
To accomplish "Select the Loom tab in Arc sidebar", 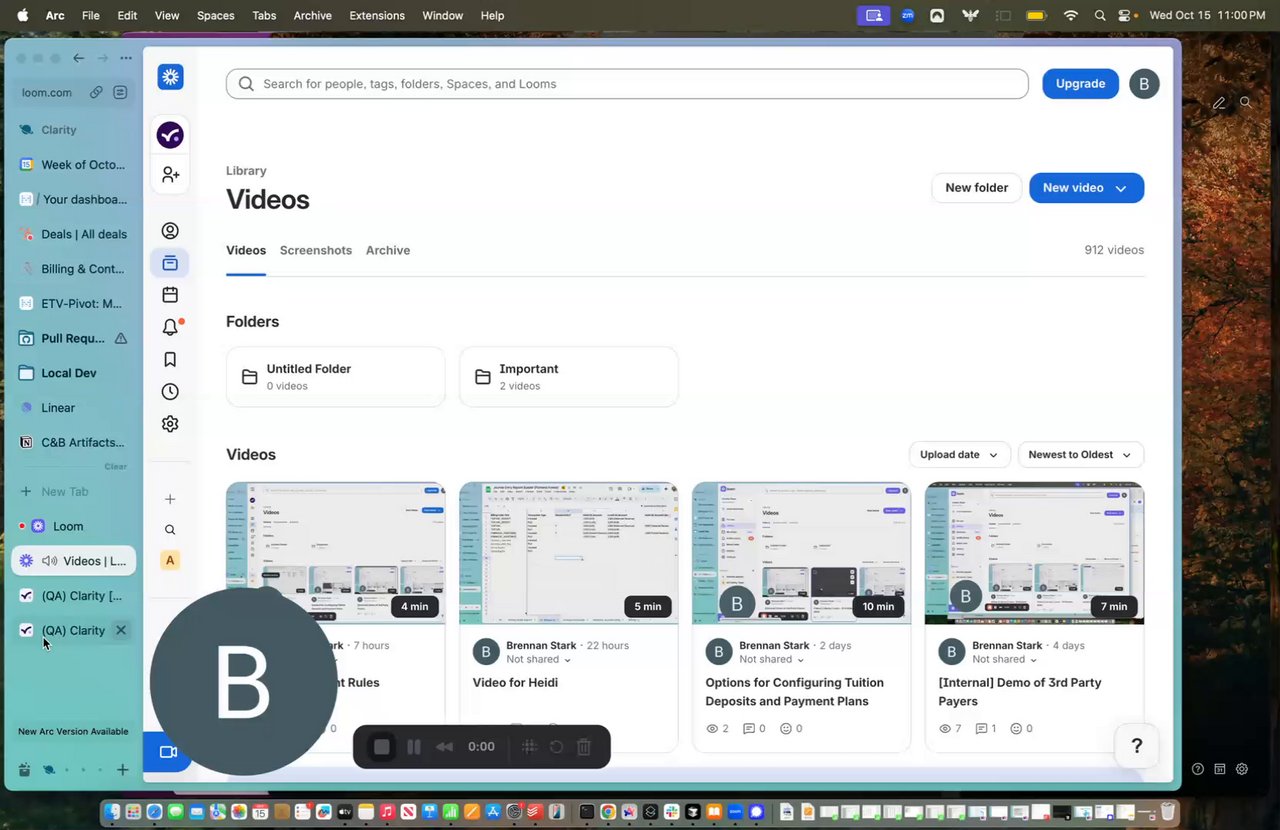I will pyautogui.click(x=73, y=526).
